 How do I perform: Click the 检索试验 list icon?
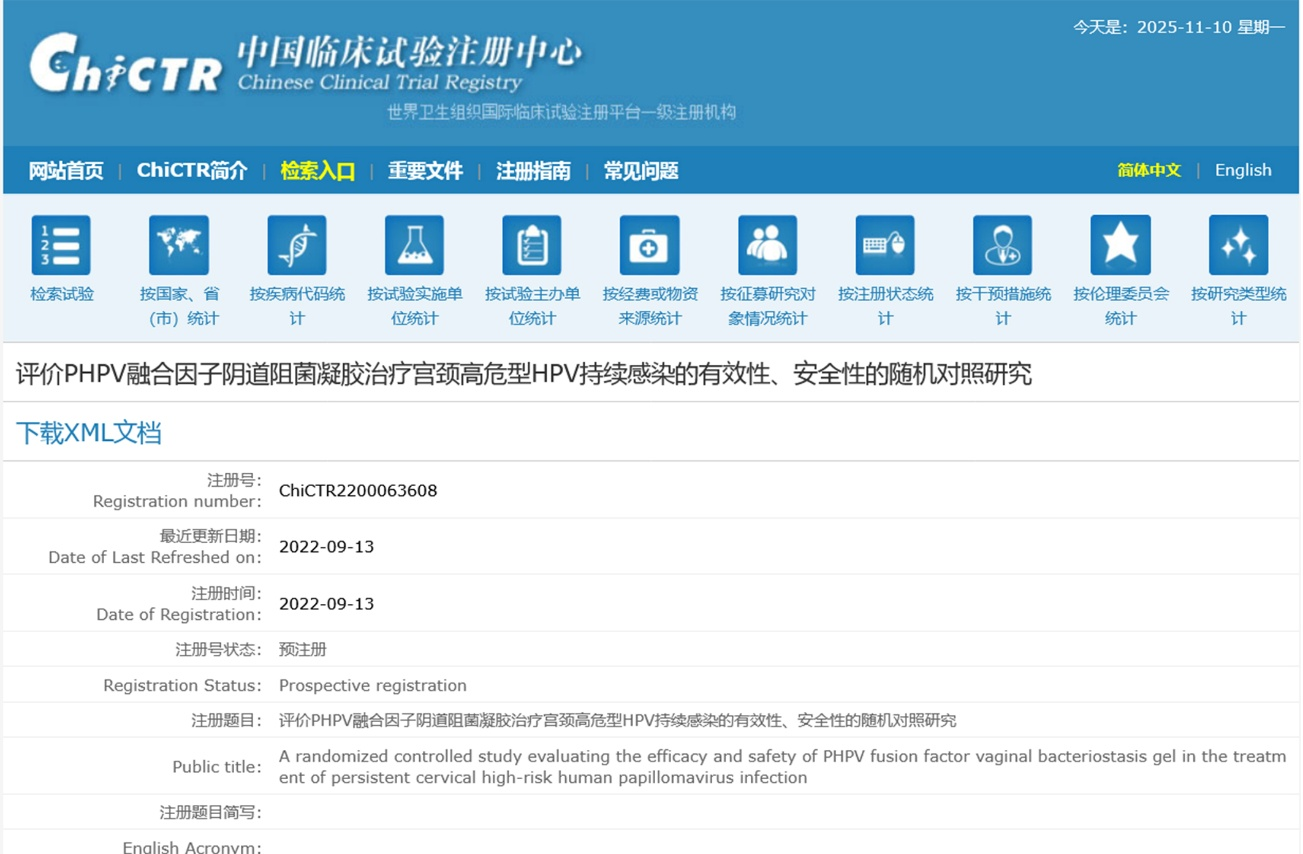tap(61, 245)
